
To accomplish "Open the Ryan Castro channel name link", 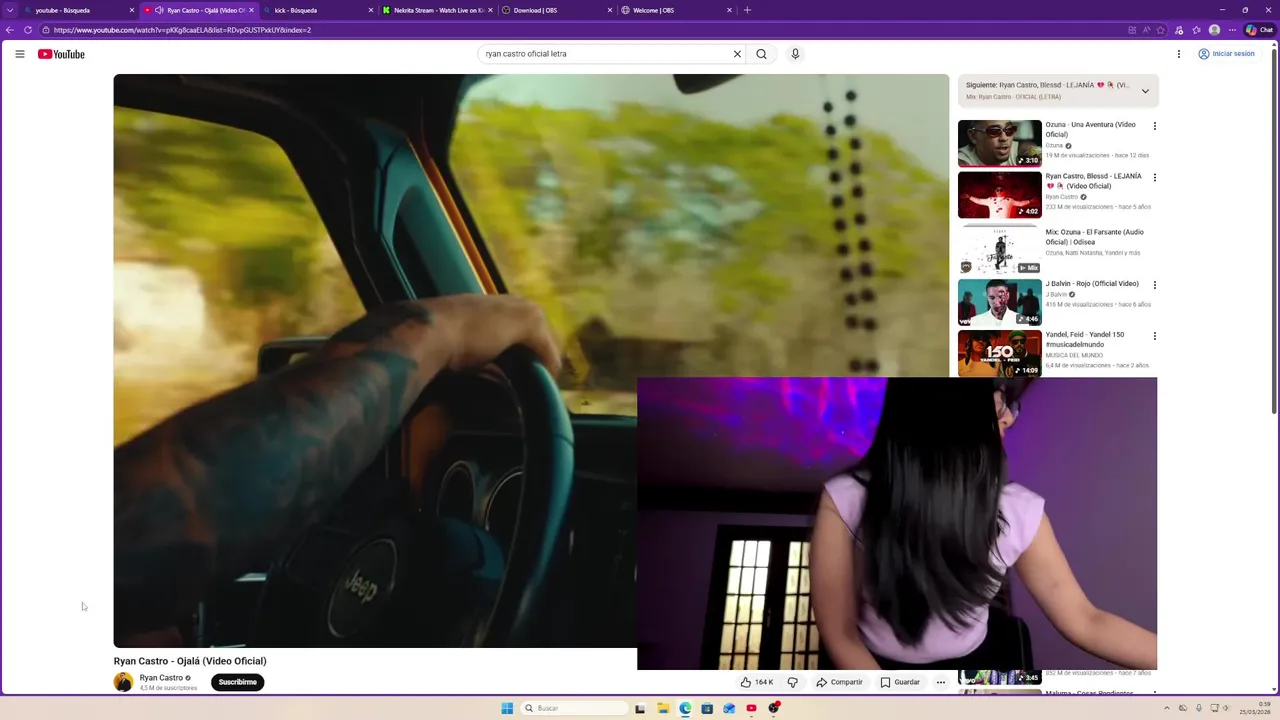I will pyautogui.click(x=161, y=678).
